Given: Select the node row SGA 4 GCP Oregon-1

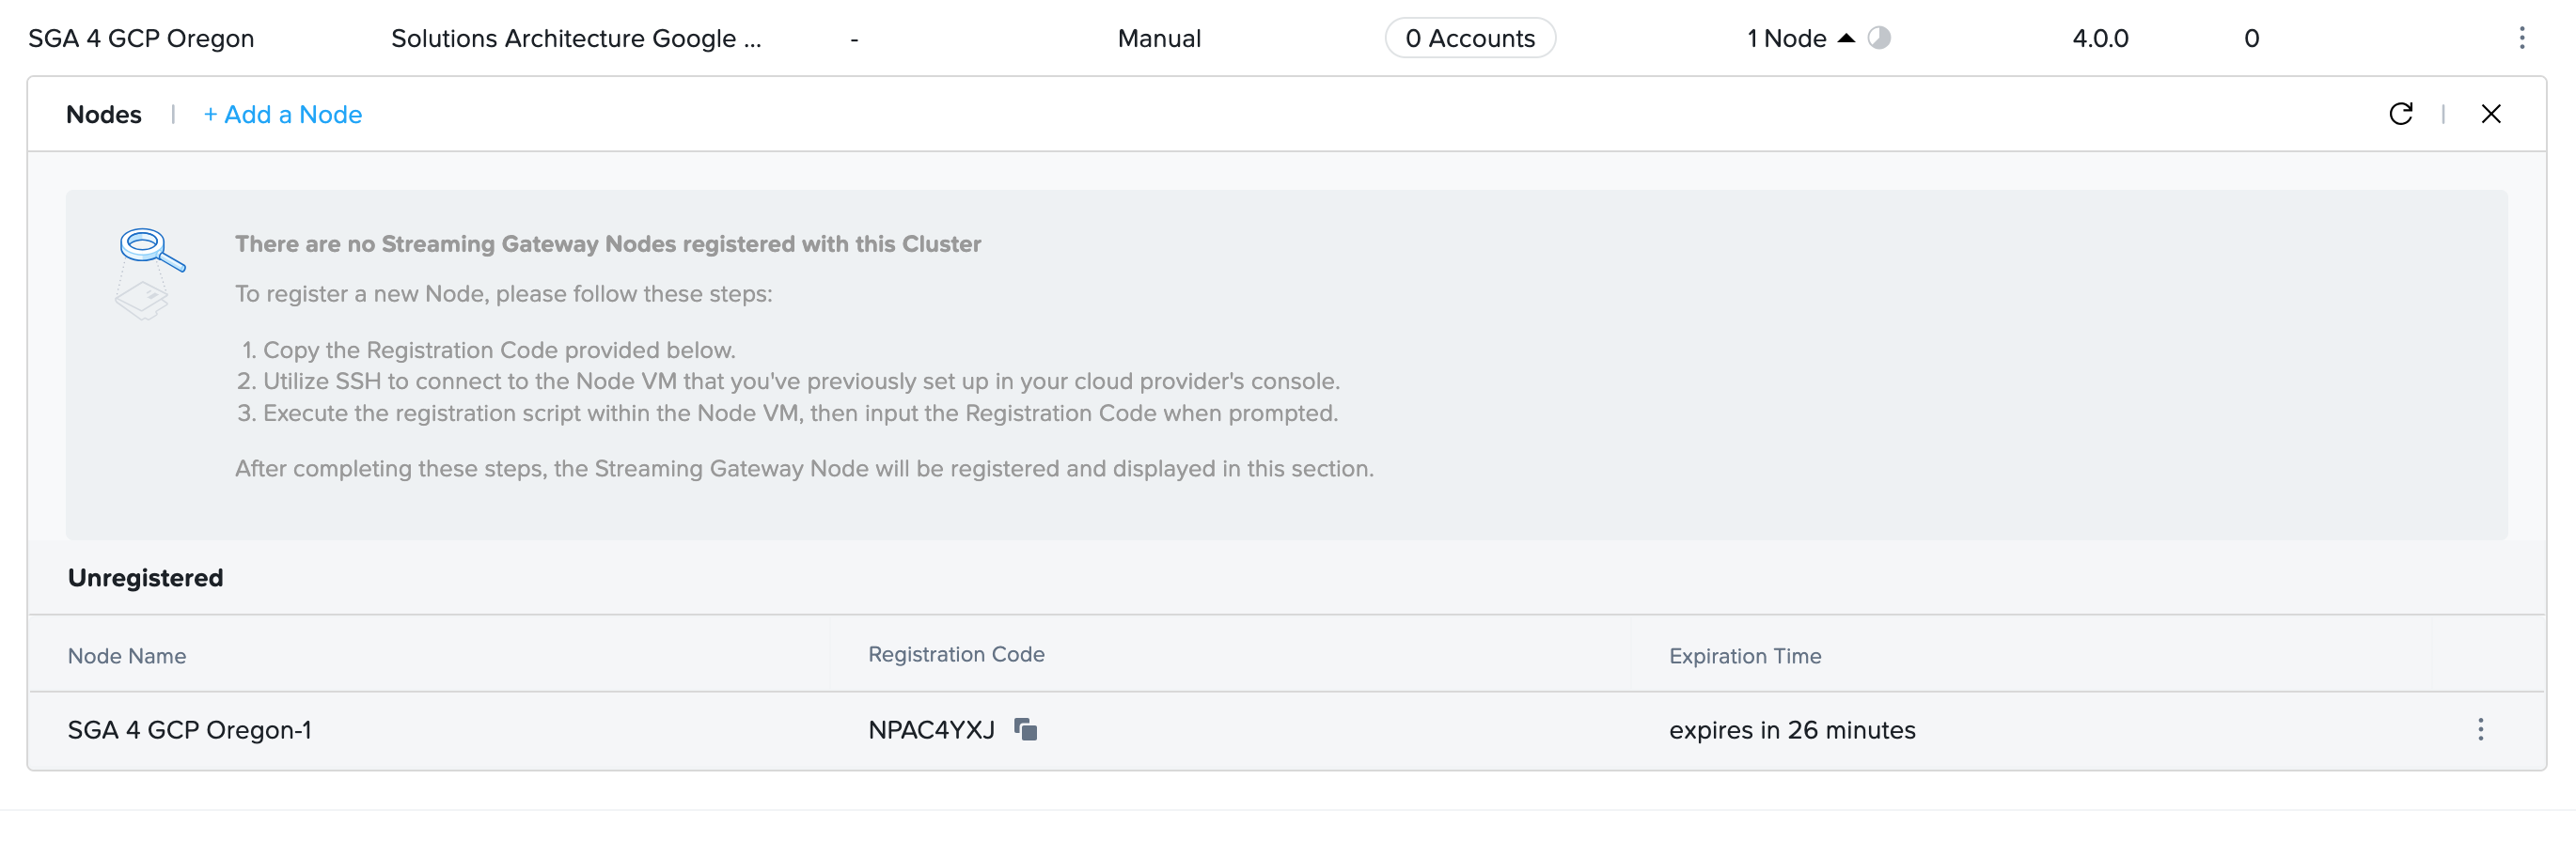Looking at the screenshot, I should 190,730.
